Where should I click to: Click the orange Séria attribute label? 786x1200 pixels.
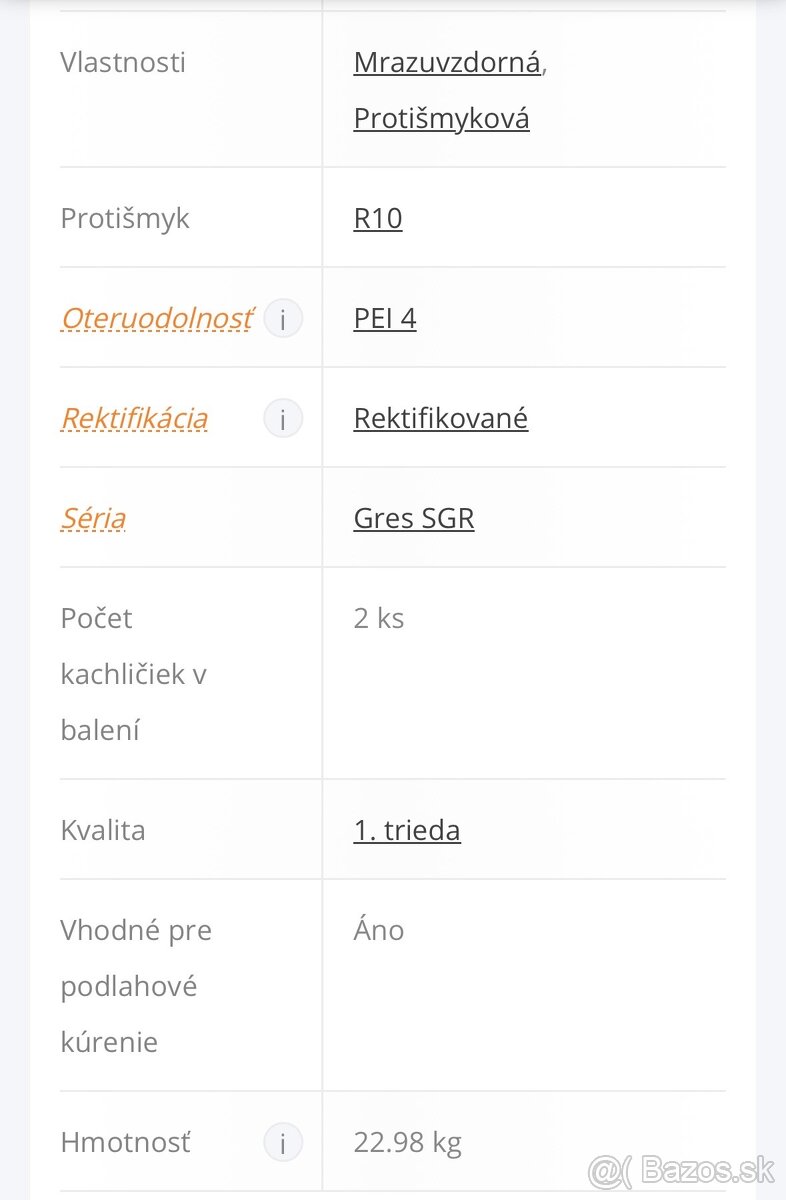93,518
